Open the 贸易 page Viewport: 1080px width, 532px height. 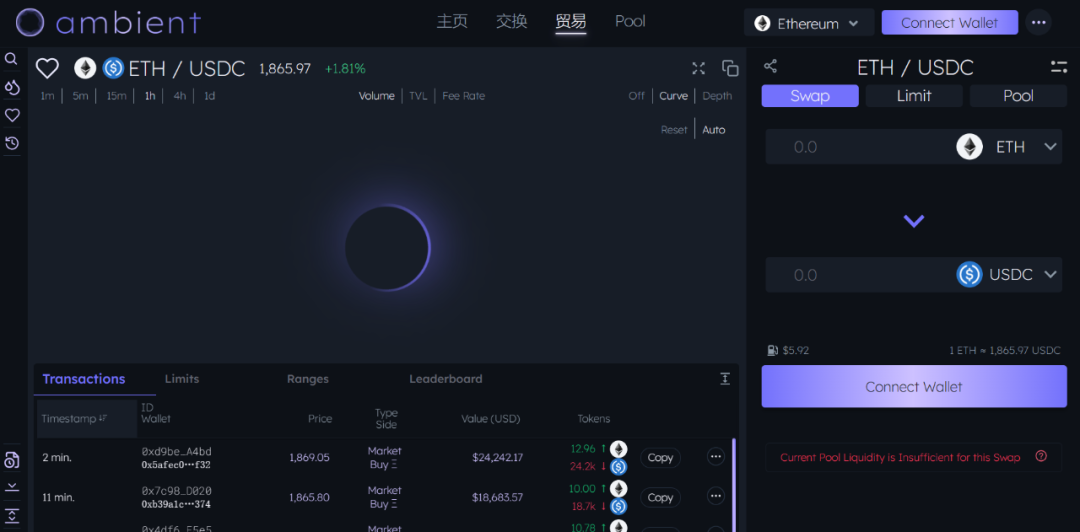(571, 21)
